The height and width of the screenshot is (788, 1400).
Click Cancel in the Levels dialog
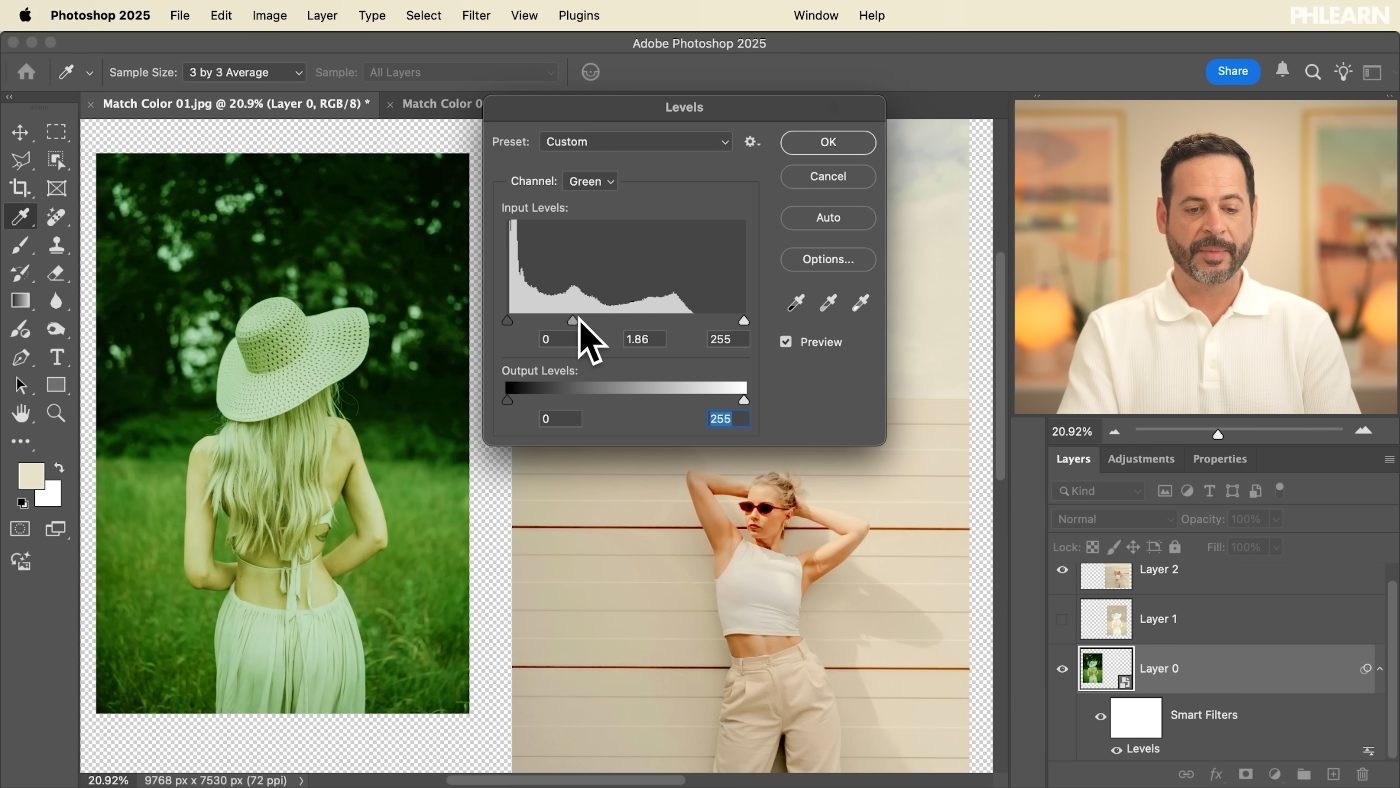828,176
